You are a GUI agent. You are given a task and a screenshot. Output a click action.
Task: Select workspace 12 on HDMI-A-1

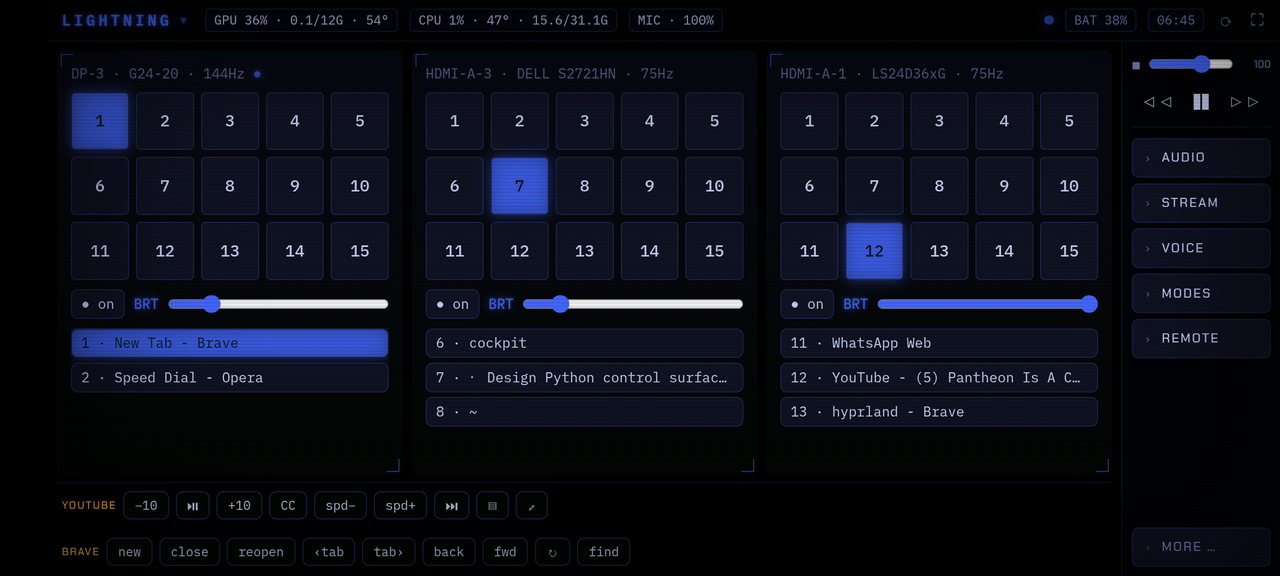pyautogui.click(x=874, y=251)
